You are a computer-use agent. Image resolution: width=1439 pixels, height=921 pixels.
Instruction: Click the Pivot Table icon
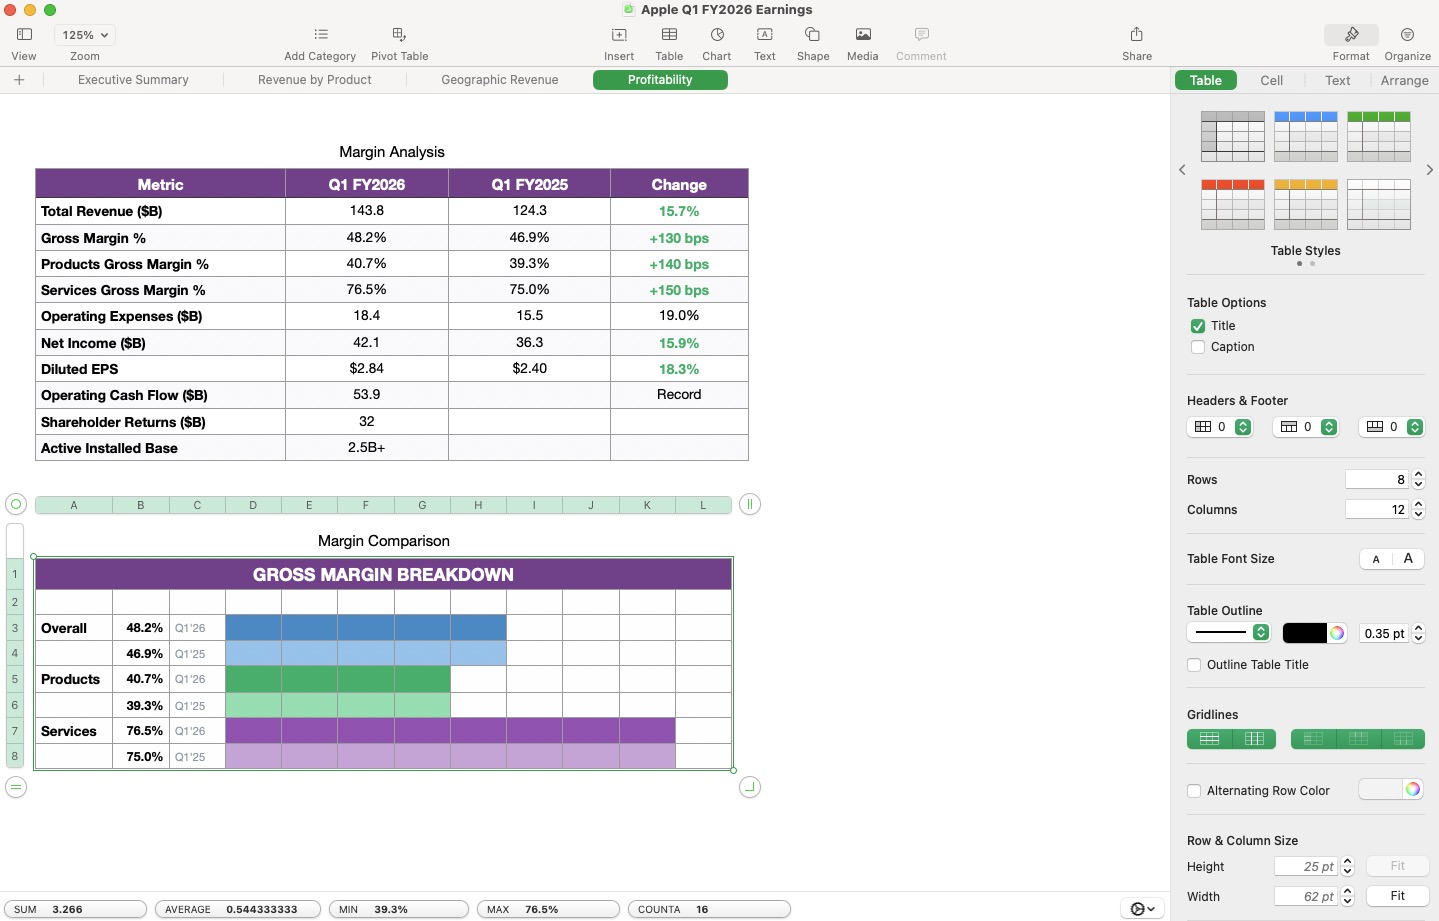pos(399,35)
